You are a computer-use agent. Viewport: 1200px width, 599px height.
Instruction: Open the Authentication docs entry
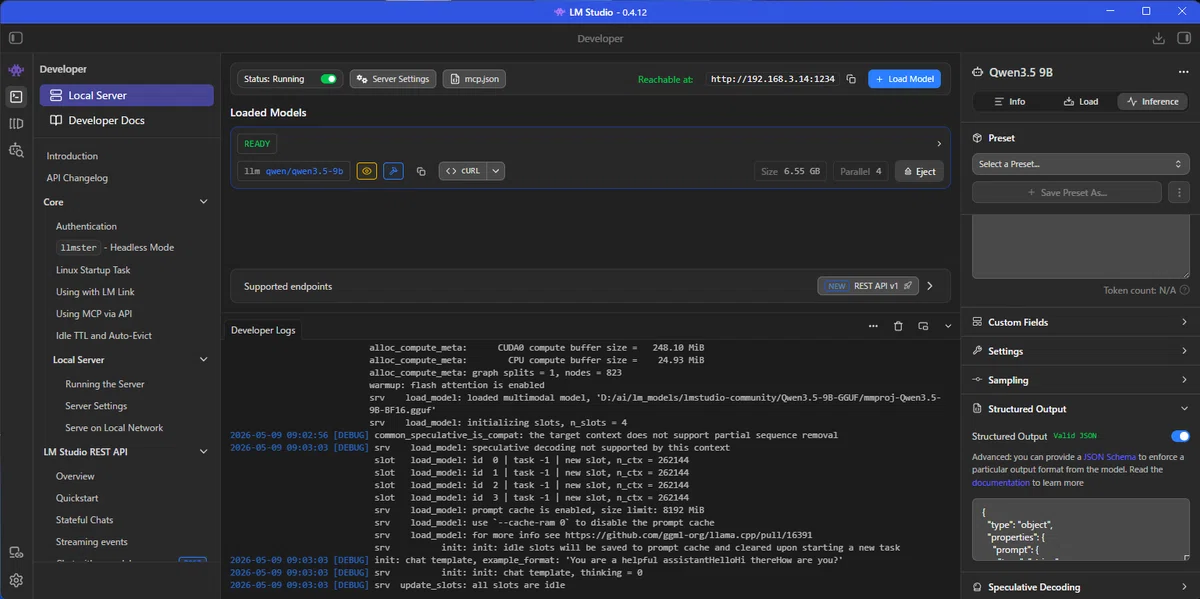coord(86,226)
